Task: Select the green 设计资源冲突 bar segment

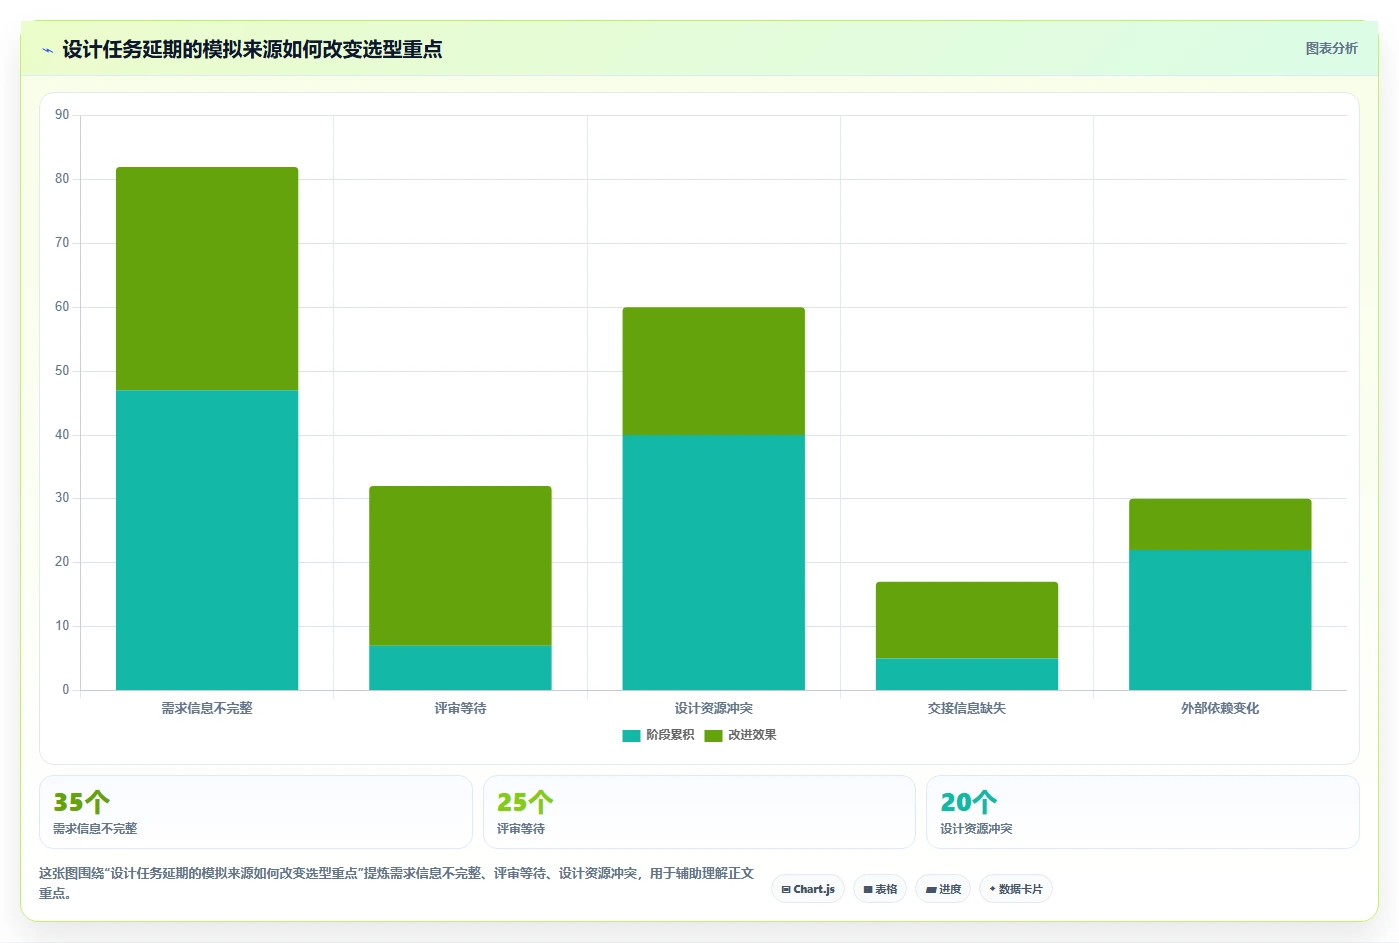Action: 713,371
